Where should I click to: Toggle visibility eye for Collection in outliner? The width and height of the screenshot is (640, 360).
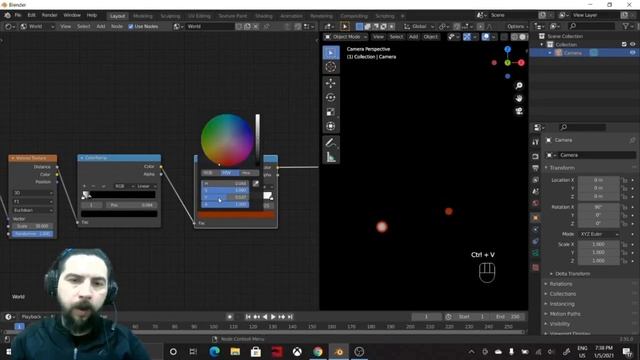[x=633, y=44]
